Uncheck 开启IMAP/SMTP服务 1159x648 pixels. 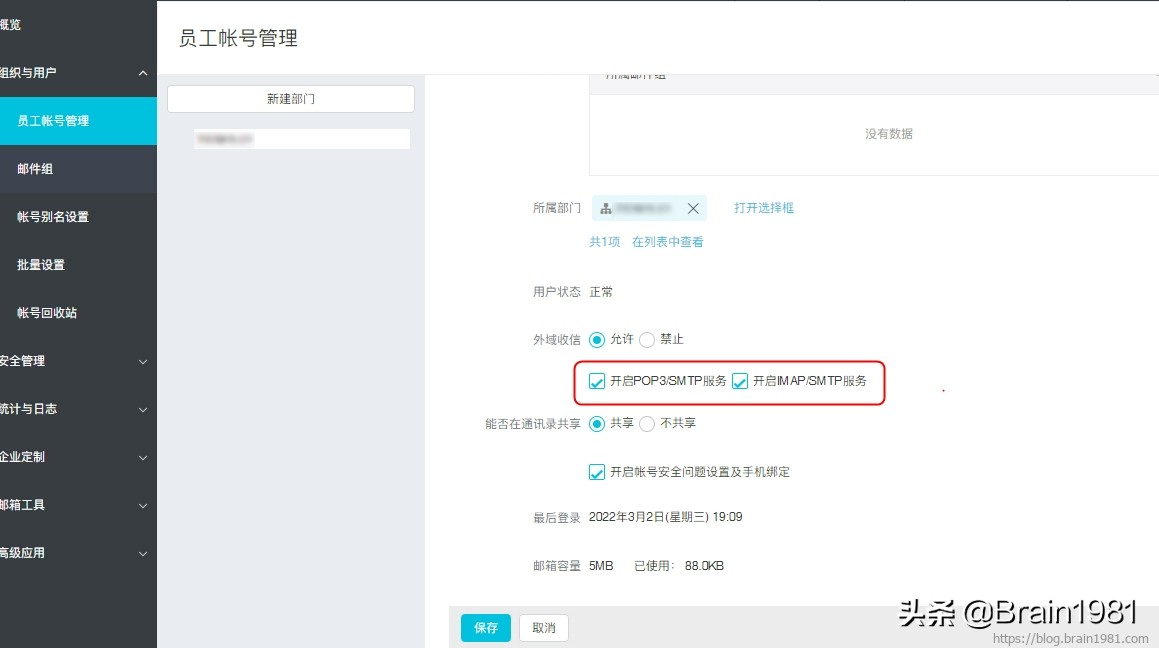click(740, 381)
